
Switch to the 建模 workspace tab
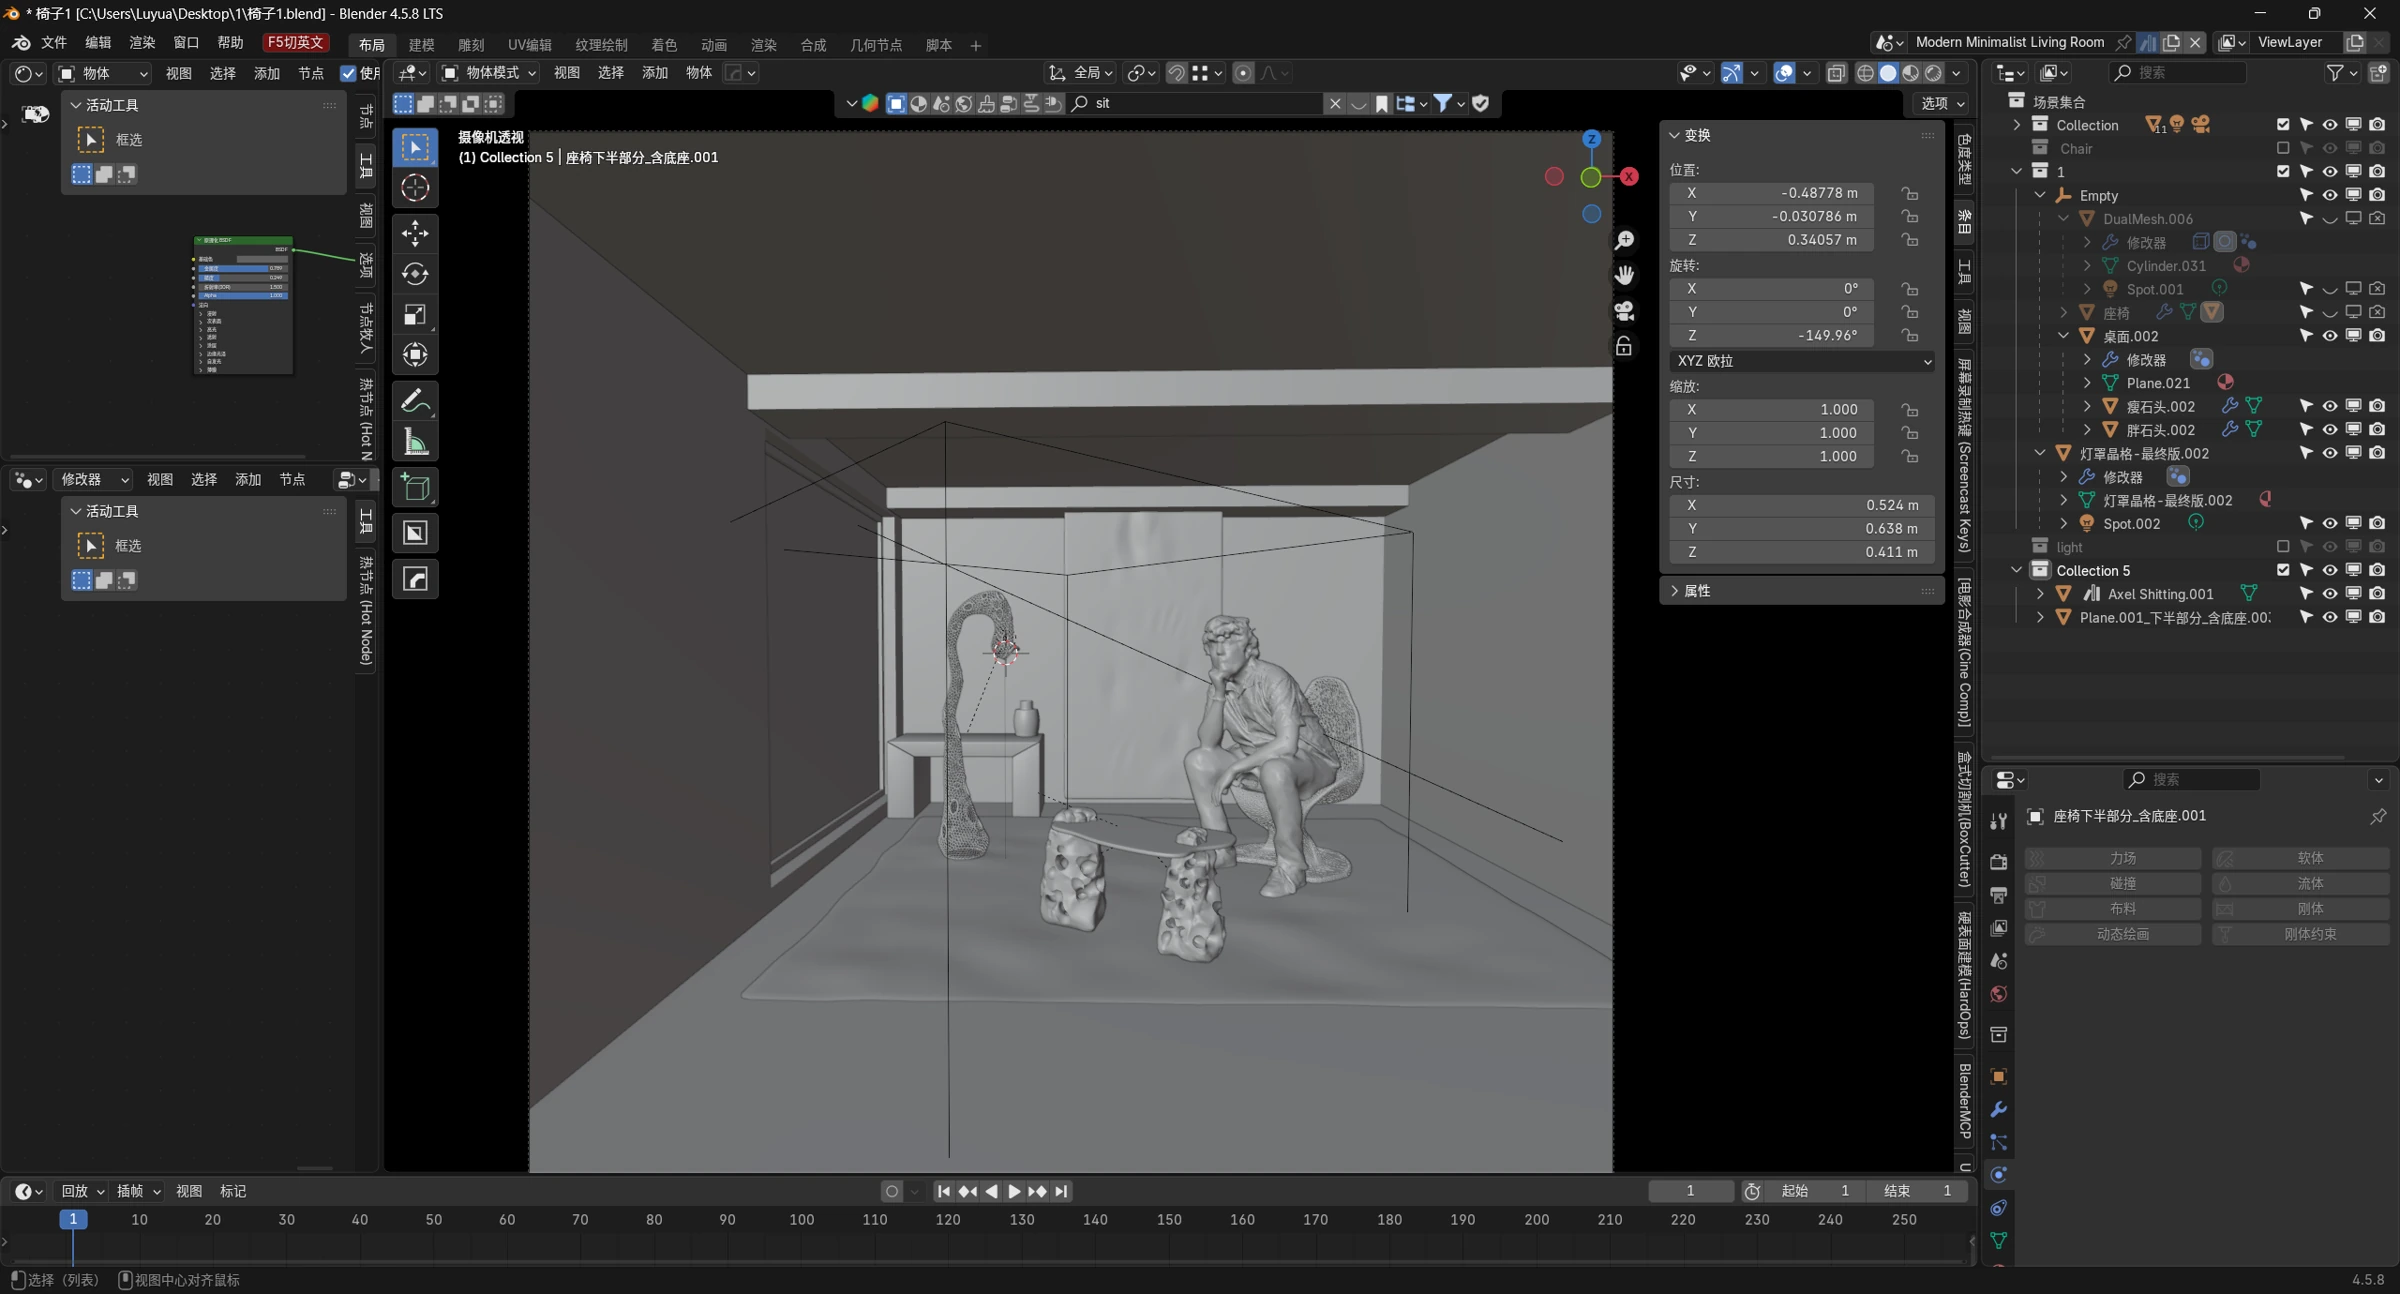click(x=422, y=45)
